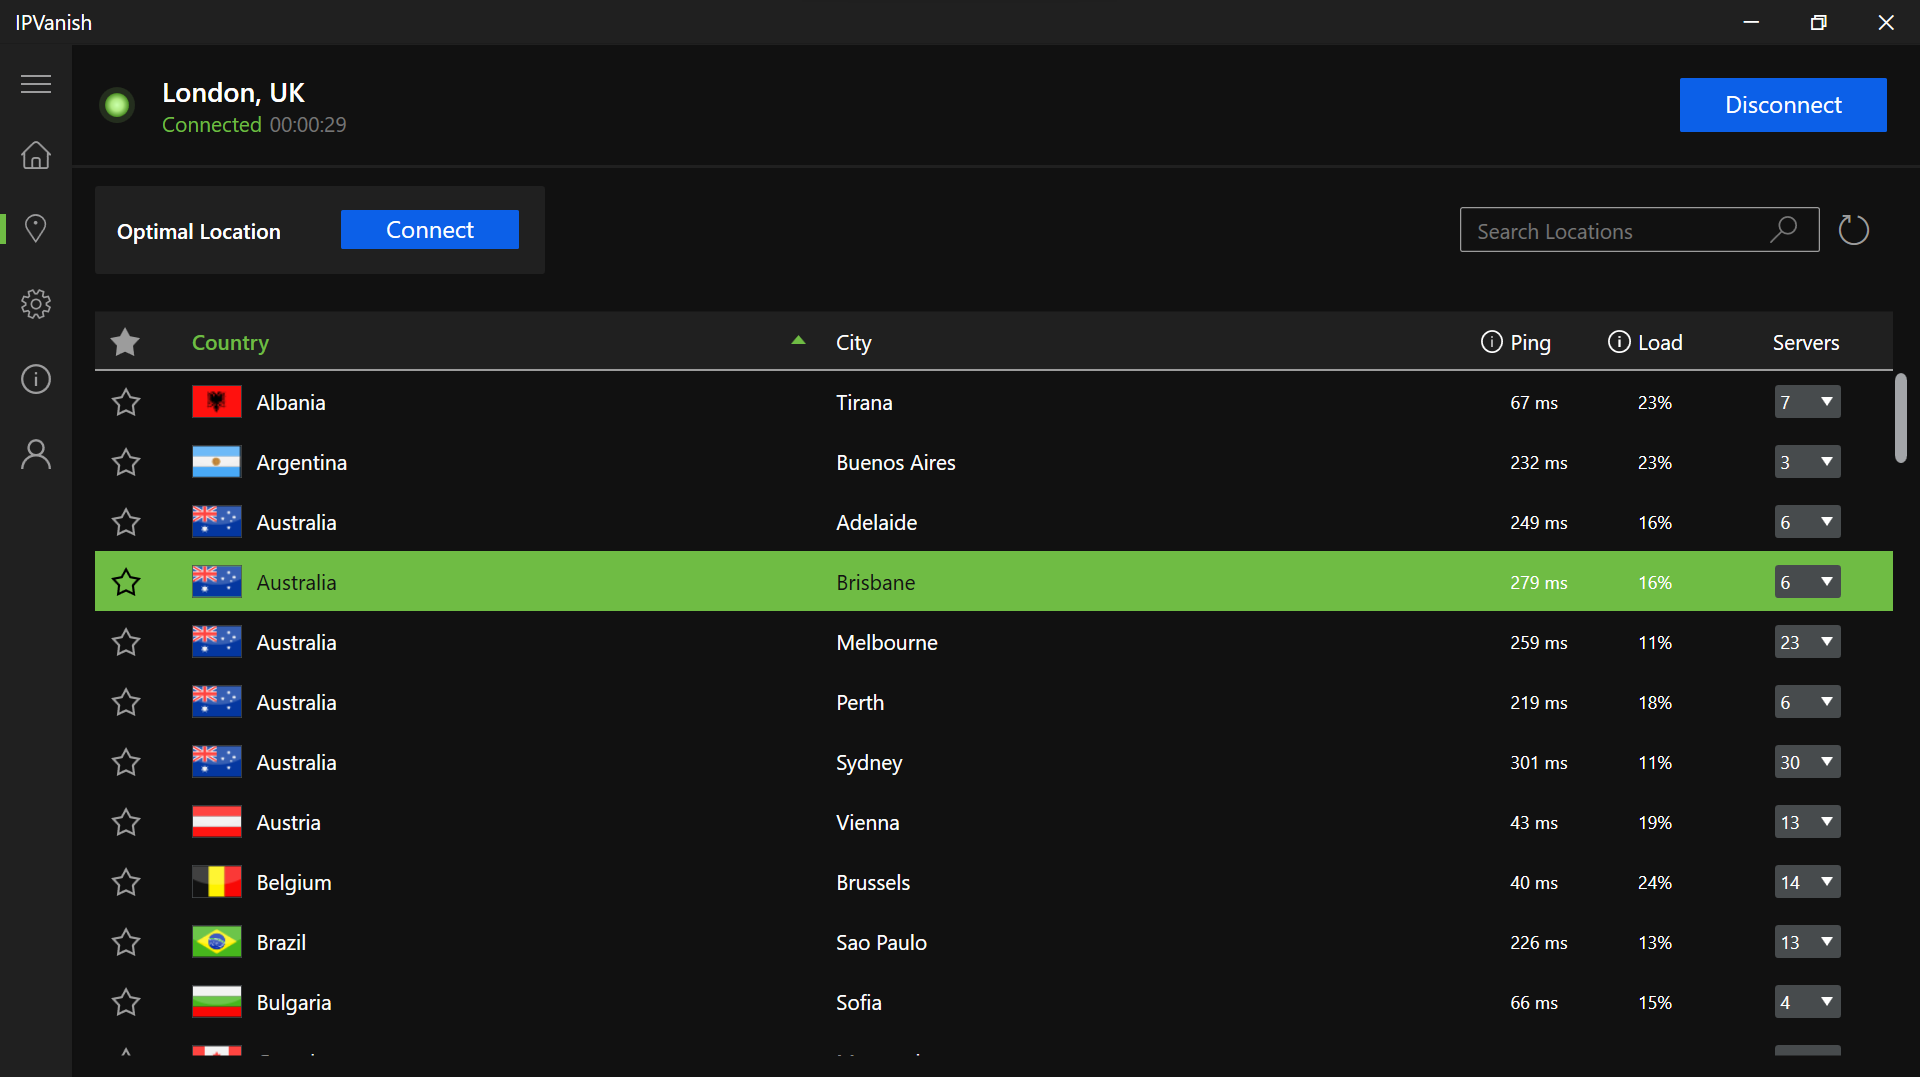This screenshot has width=1920, height=1077.
Task: Click the Adelaide city name
Action: [x=876, y=522]
